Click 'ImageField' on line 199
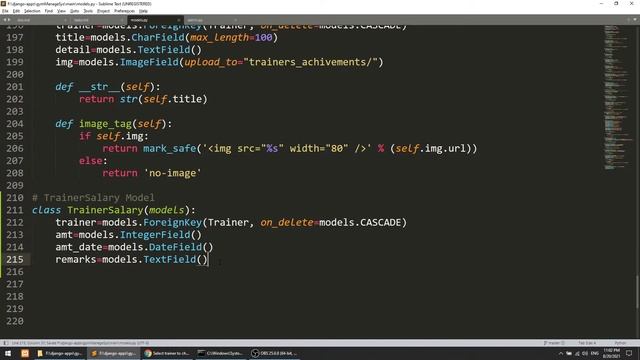 149,62
